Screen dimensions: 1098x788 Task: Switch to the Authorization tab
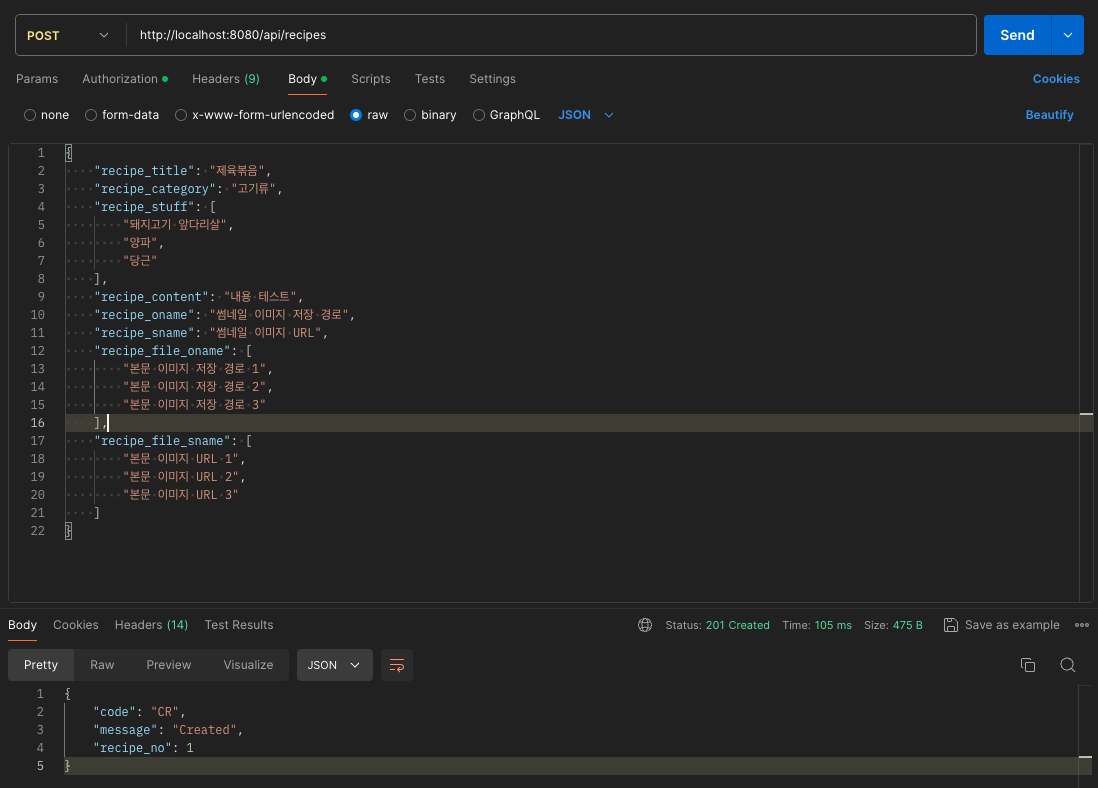click(x=125, y=79)
